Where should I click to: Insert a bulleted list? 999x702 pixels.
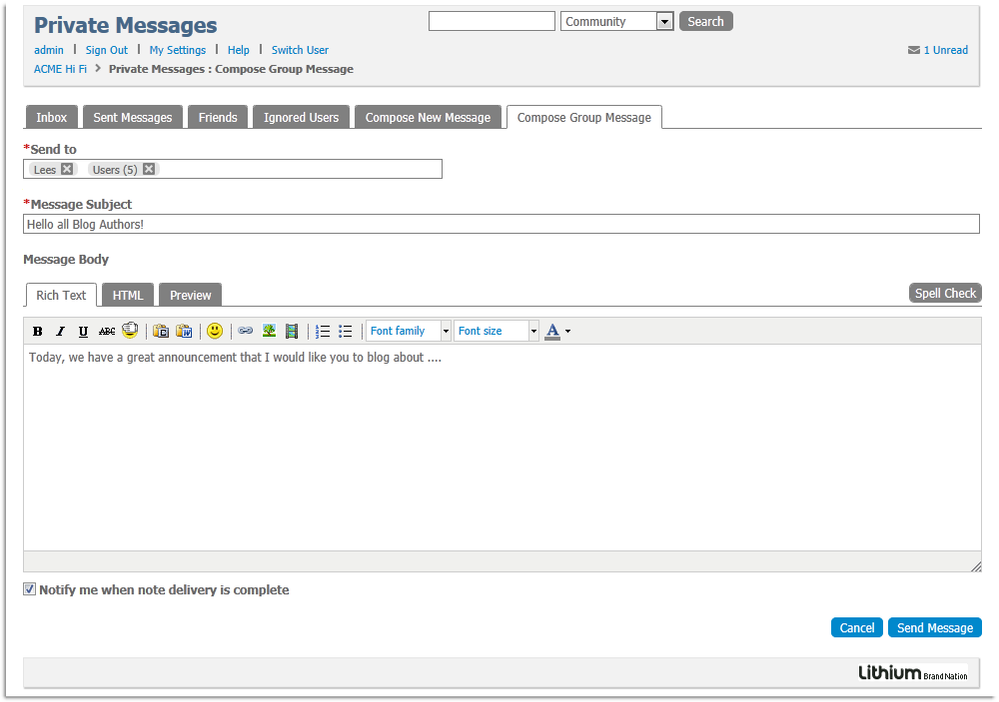pyautogui.click(x=345, y=331)
